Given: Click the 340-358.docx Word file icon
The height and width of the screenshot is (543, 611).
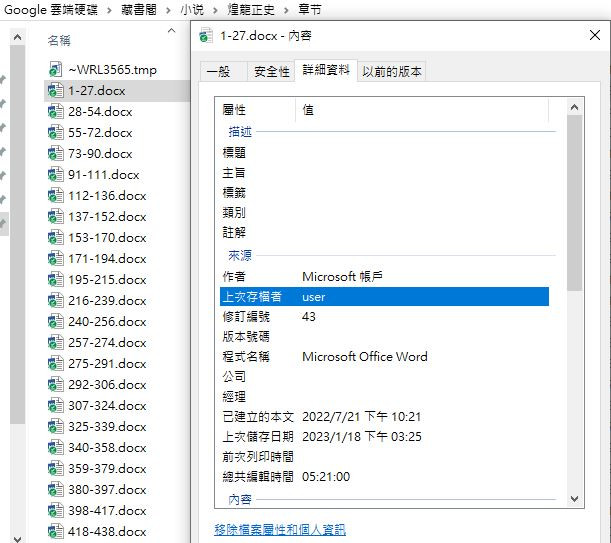Looking at the screenshot, I should [x=56, y=448].
